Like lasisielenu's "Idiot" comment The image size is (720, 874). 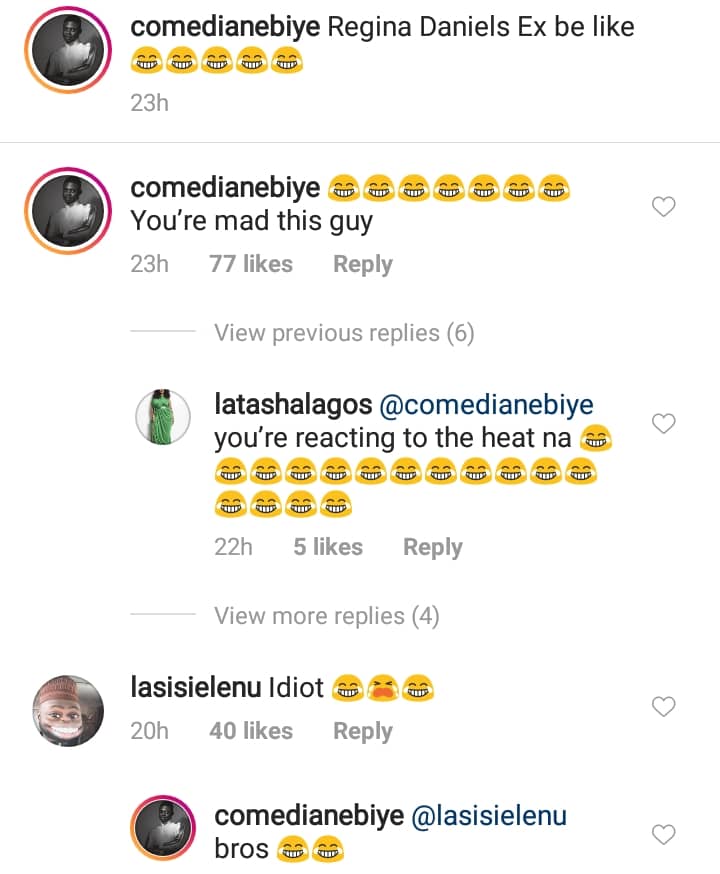pos(664,707)
